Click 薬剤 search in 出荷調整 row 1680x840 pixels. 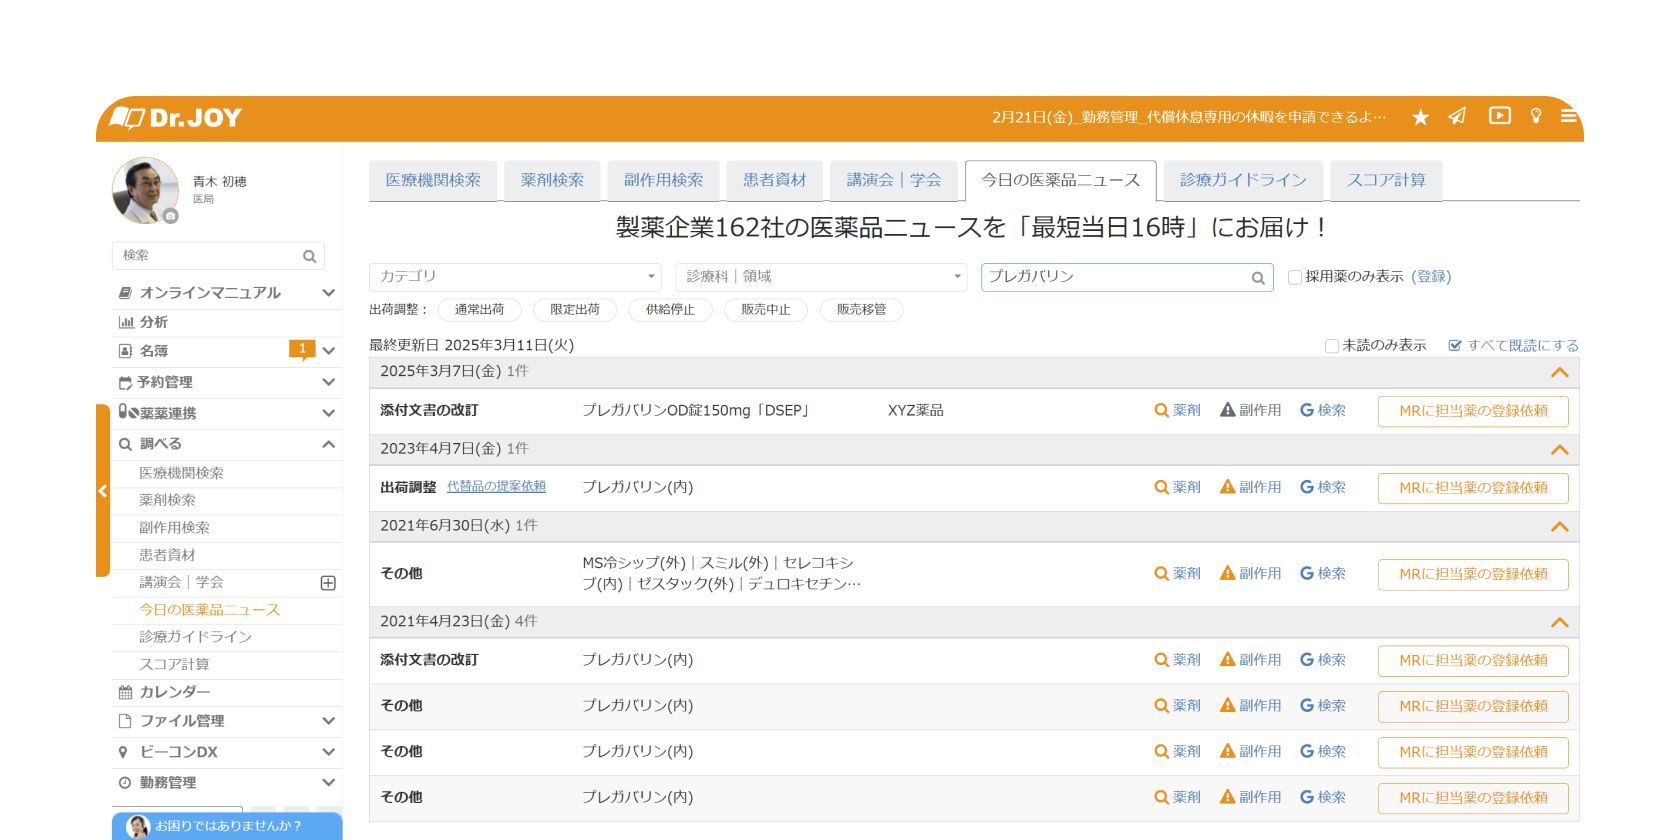click(x=1178, y=487)
